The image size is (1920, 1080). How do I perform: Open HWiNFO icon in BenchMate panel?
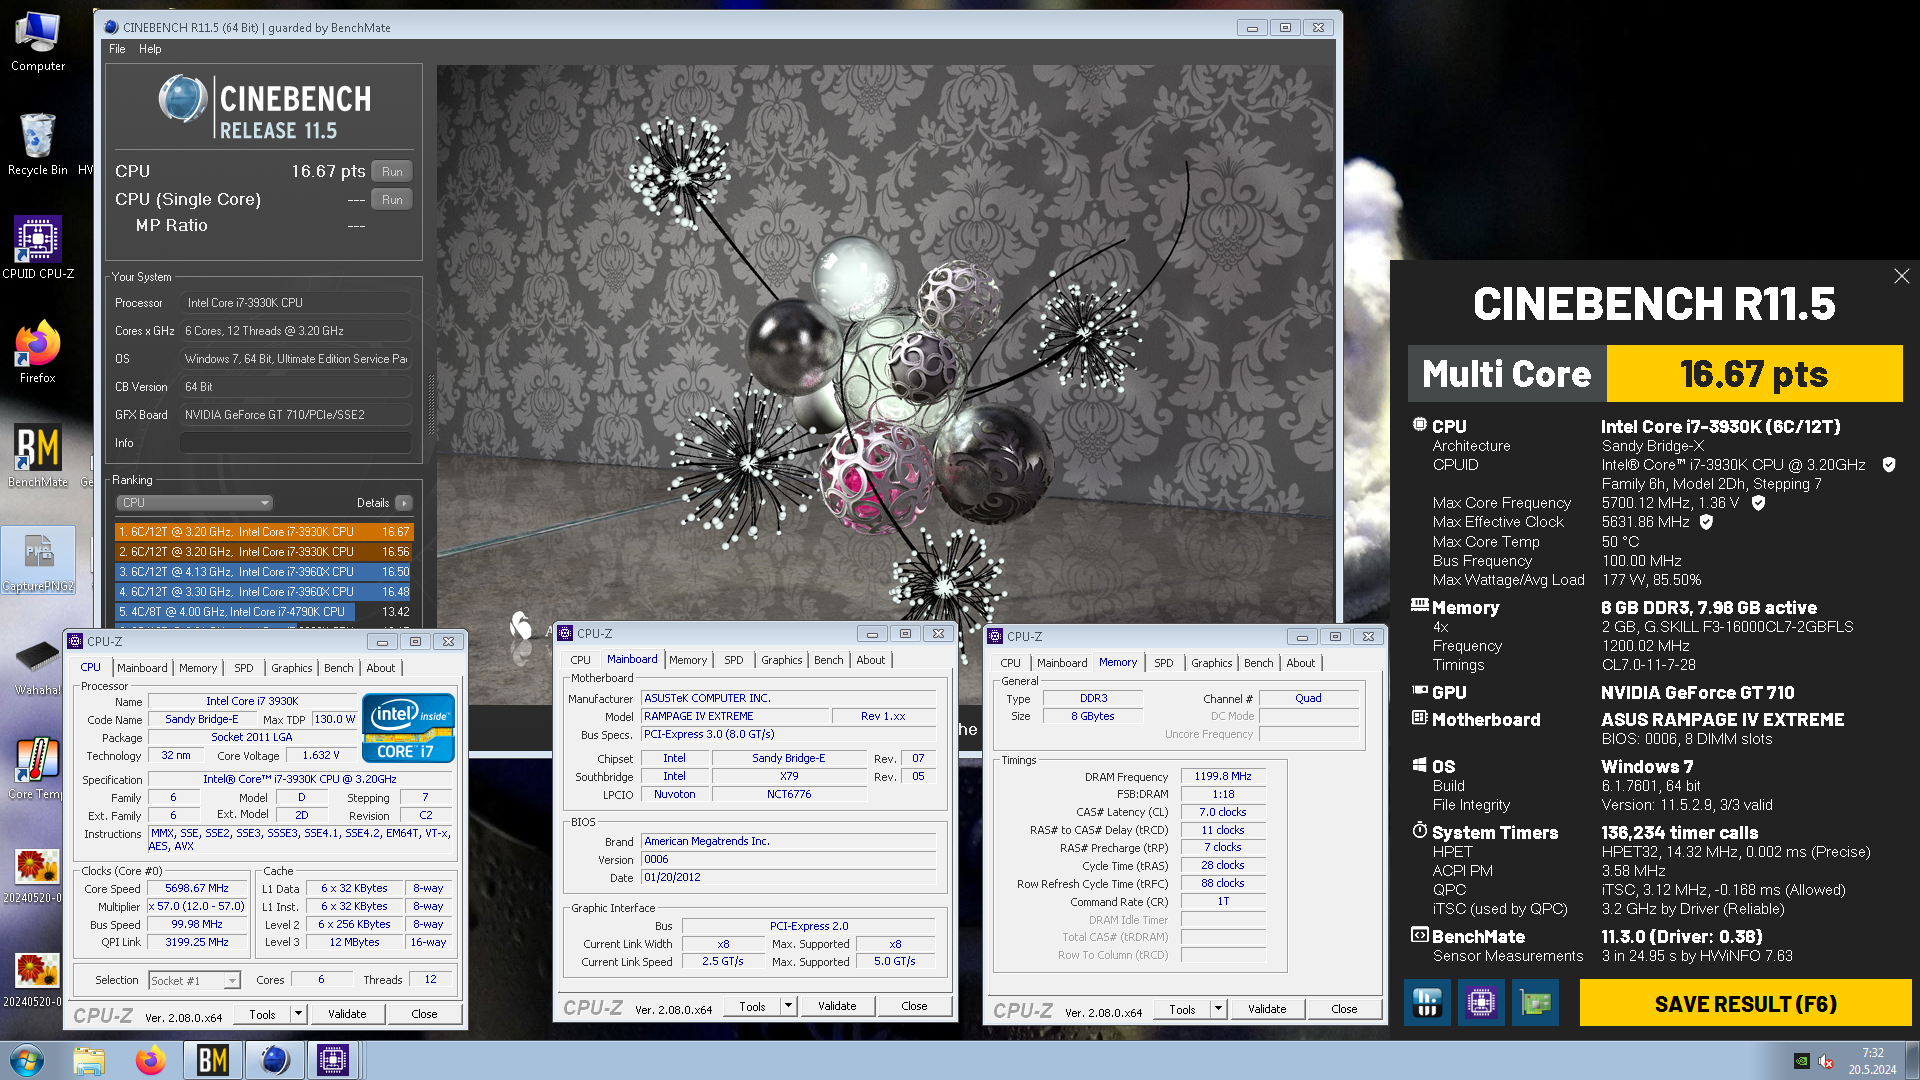[x=1427, y=1002]
